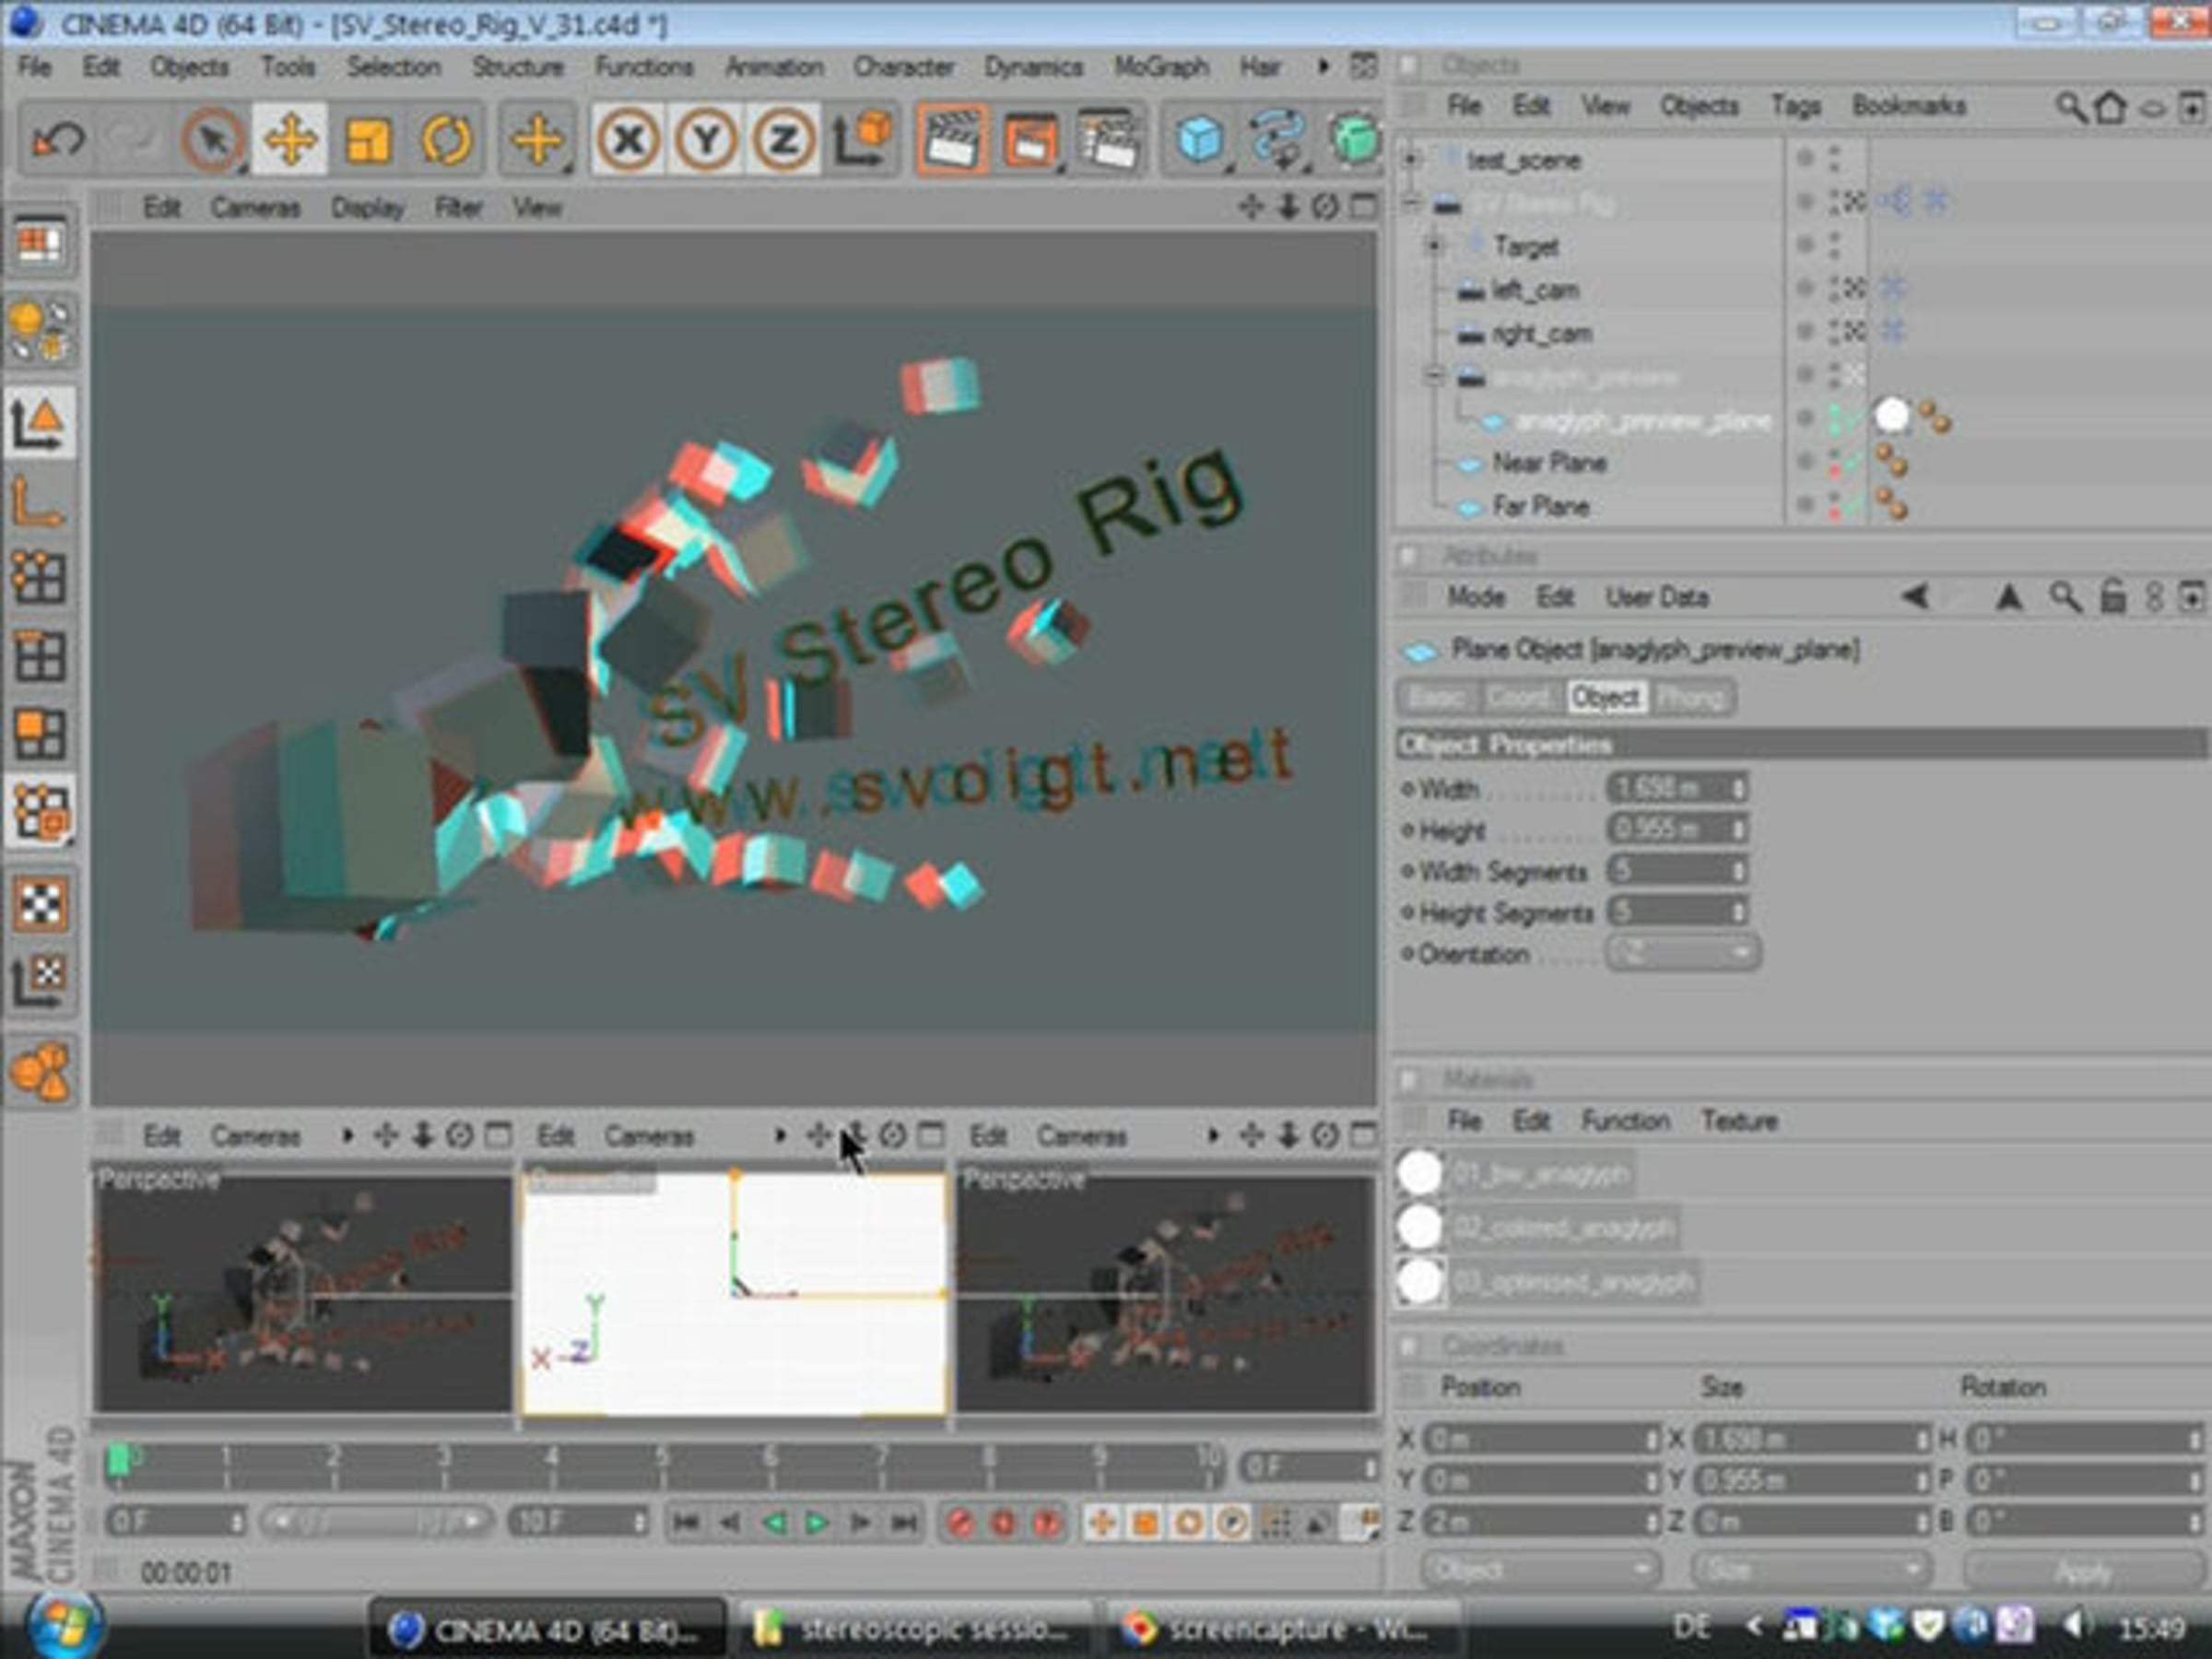Image resolution: width=2212 pixels, height=1659 pixels.
Task: Switch to Edges mode in the left palette
Action: click(40, 656)
